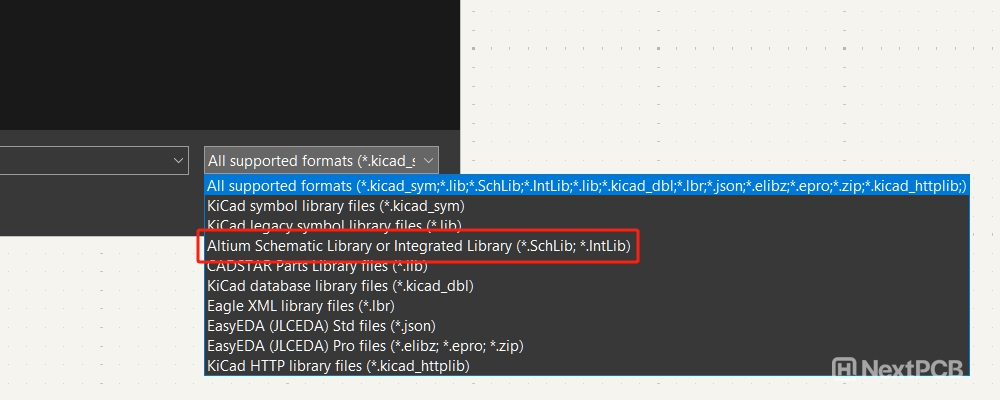Image resolution: width=1000 pixels, height=400 pixels.
Task: Pick KiCad HTTP library files (*.kicad_httplib)
Action: click(338, 366)
